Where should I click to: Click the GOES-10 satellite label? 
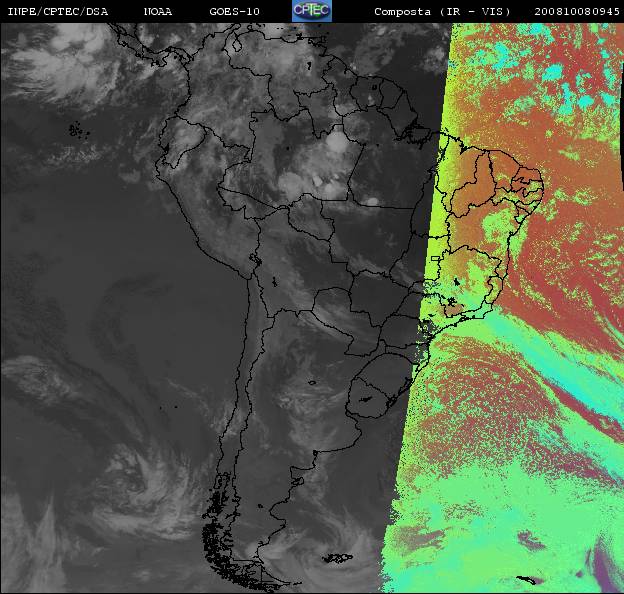[x=234, y=12]
